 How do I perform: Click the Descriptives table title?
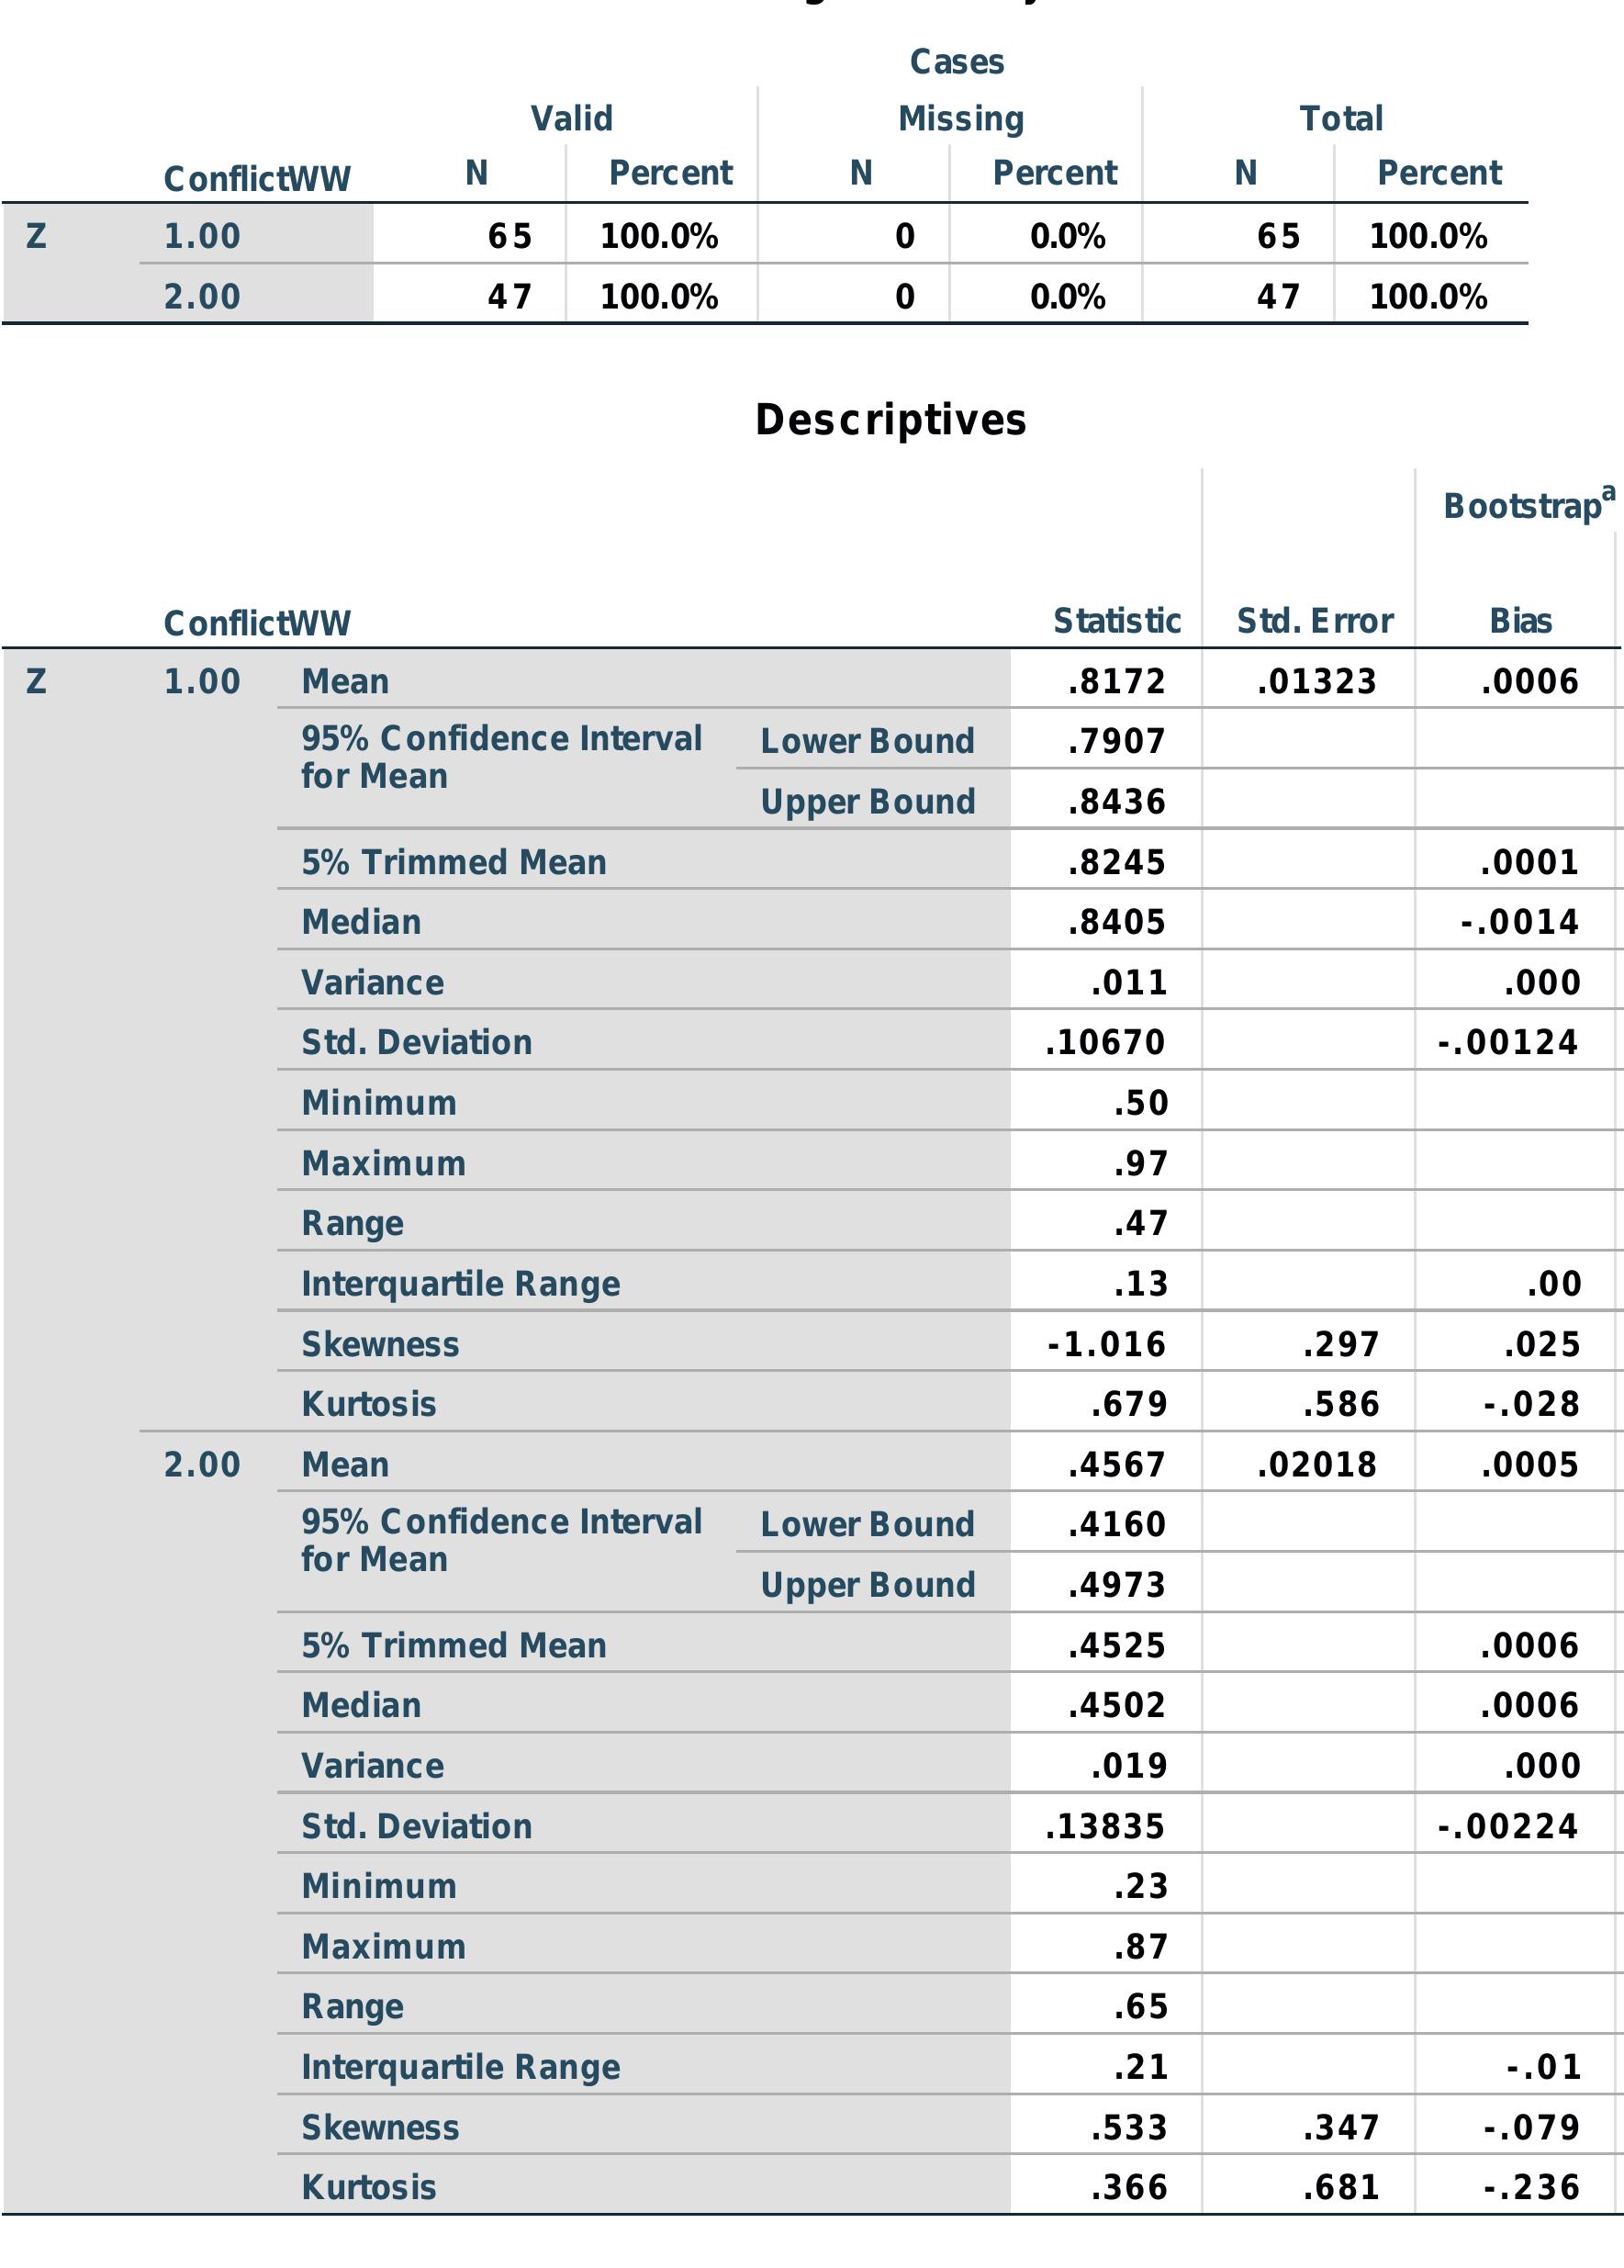point(890,420)
